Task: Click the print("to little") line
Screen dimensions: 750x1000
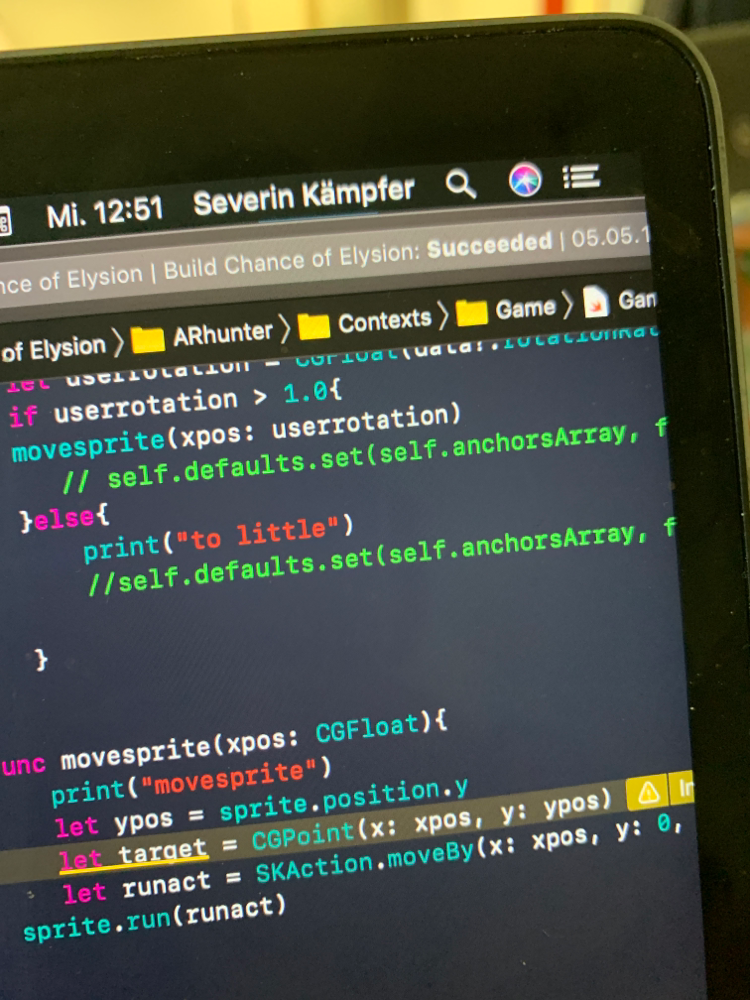Action: 218,540
